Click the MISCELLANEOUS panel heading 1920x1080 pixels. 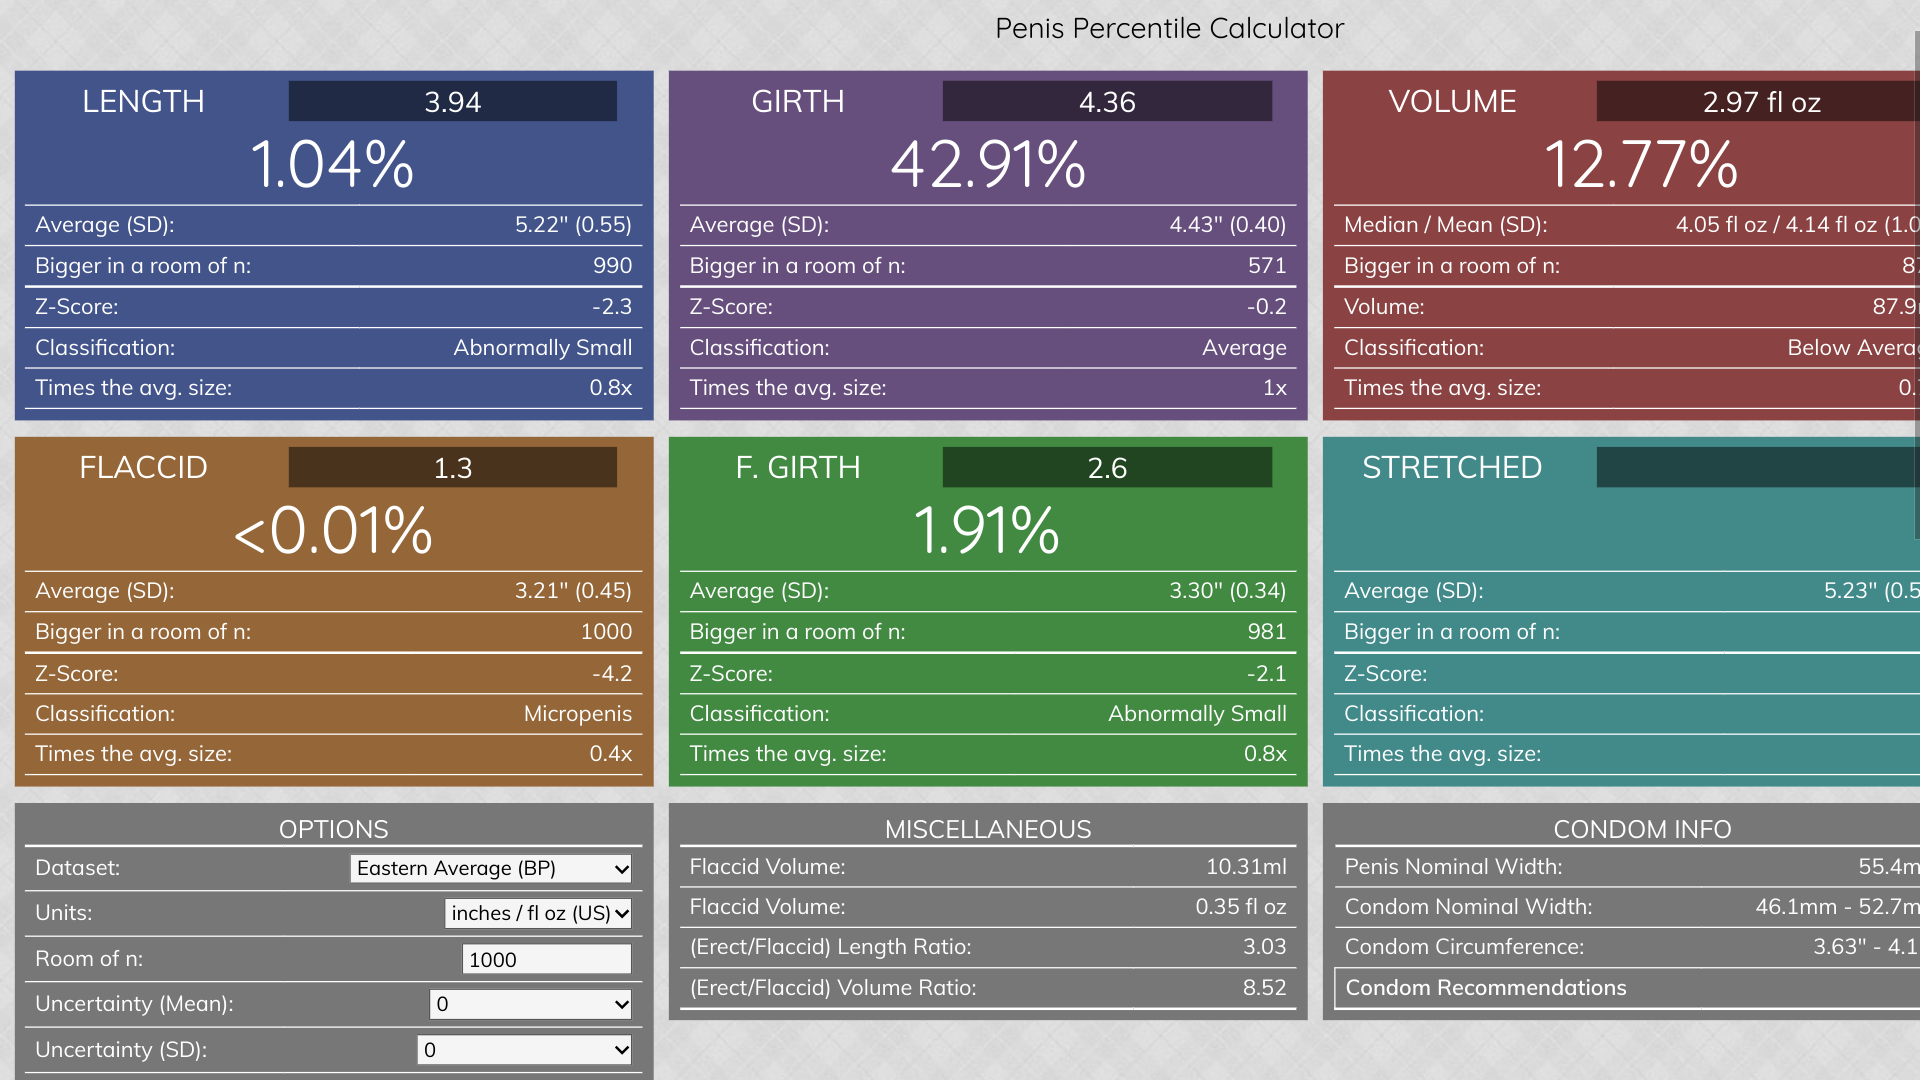point(988,829)
